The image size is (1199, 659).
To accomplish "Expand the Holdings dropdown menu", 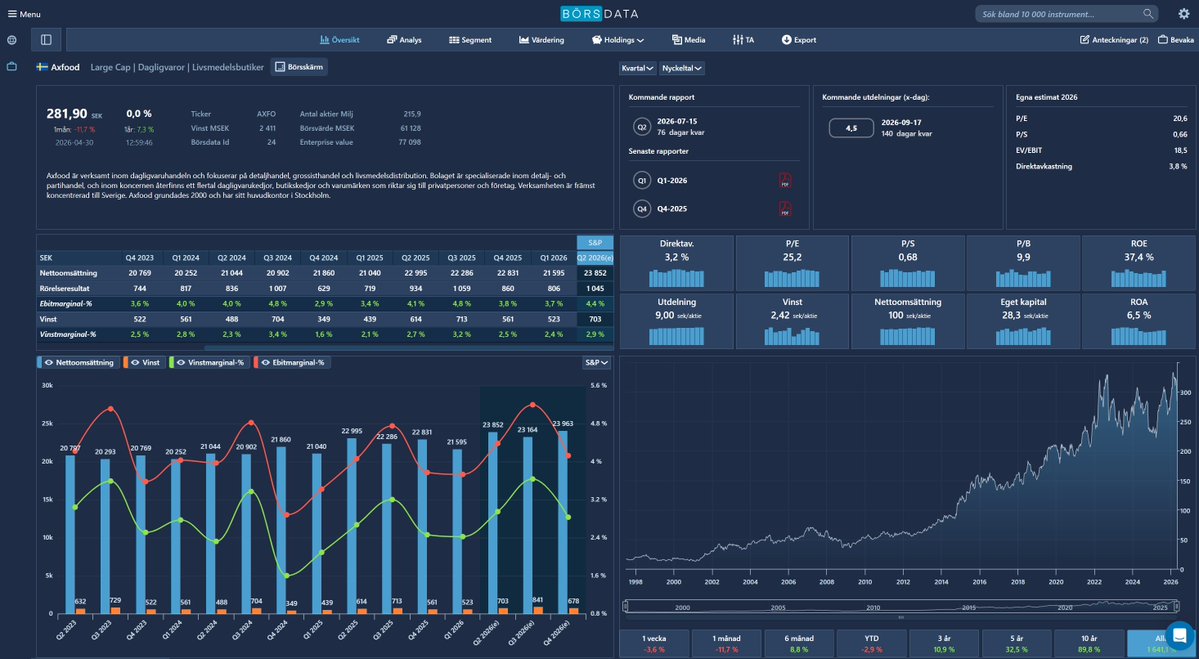I will (x=618, y=40).
